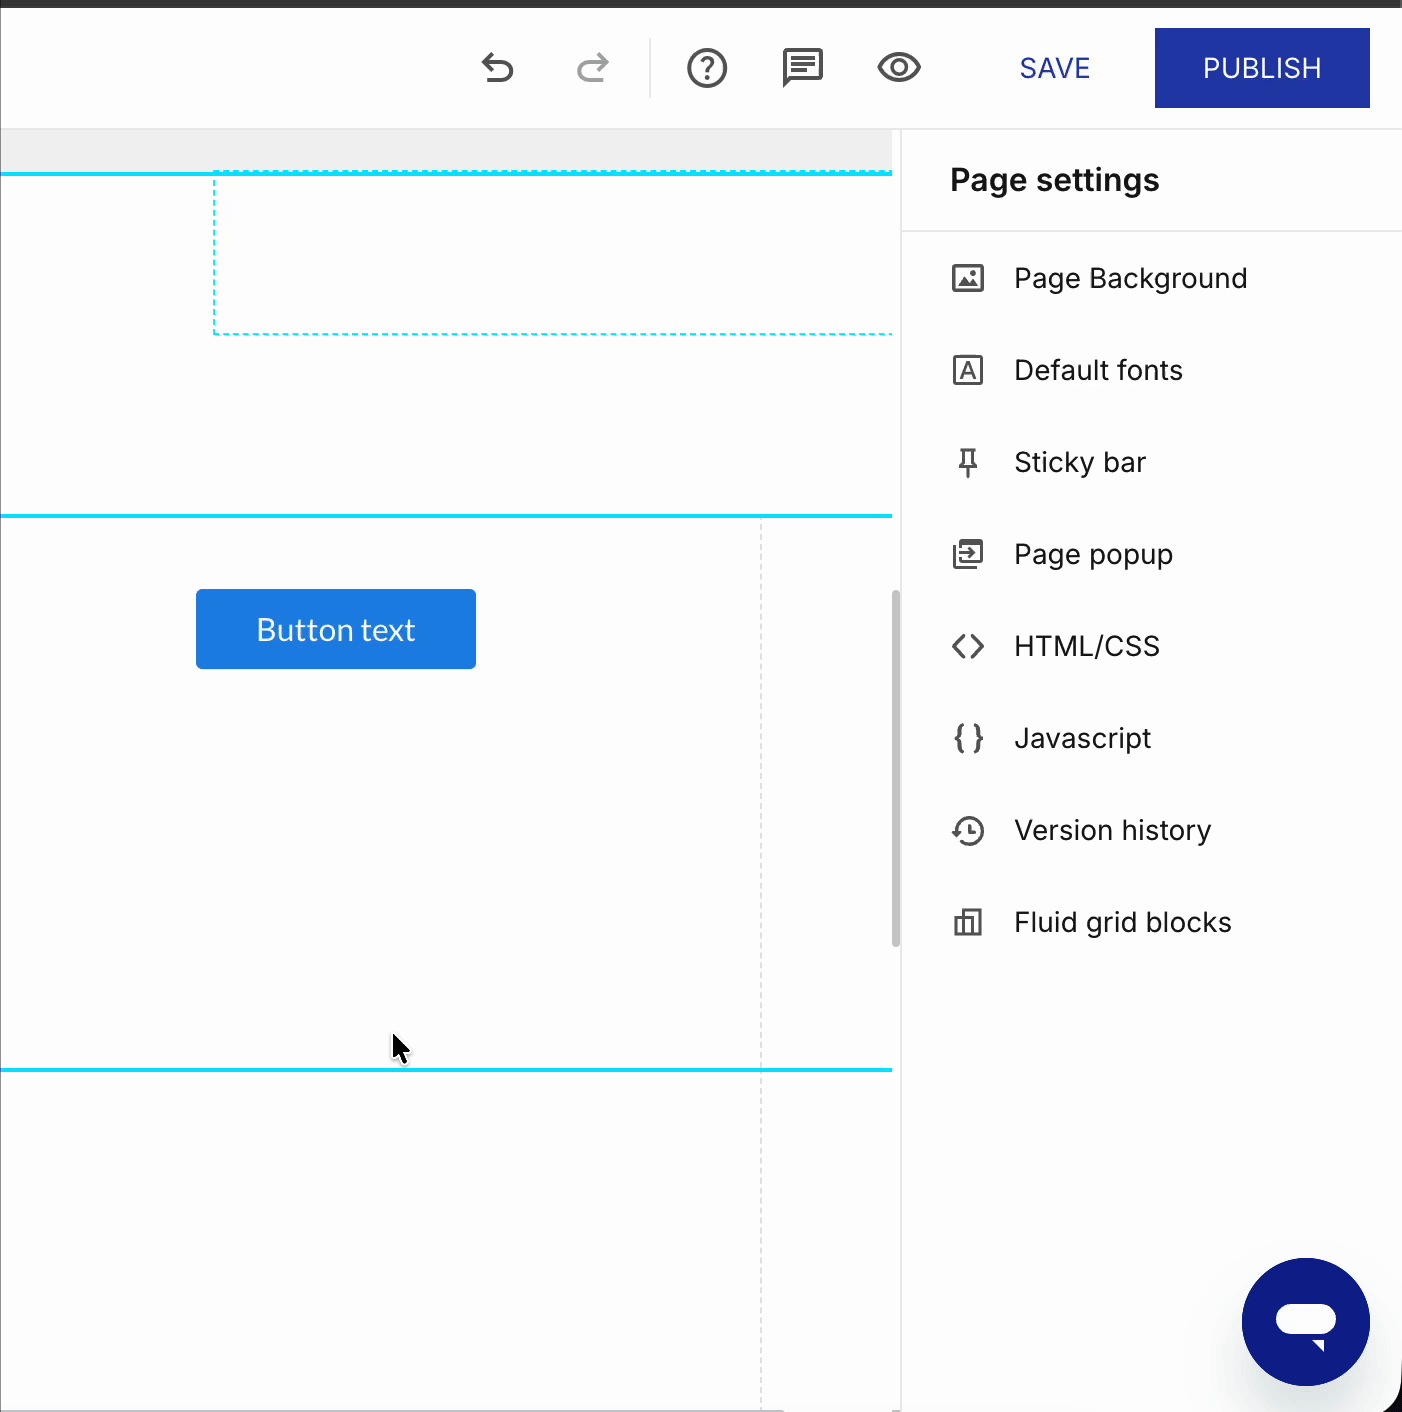Click the Sticky bar pin icon
Screen dimensions: 1402x1412
[968, 462]
